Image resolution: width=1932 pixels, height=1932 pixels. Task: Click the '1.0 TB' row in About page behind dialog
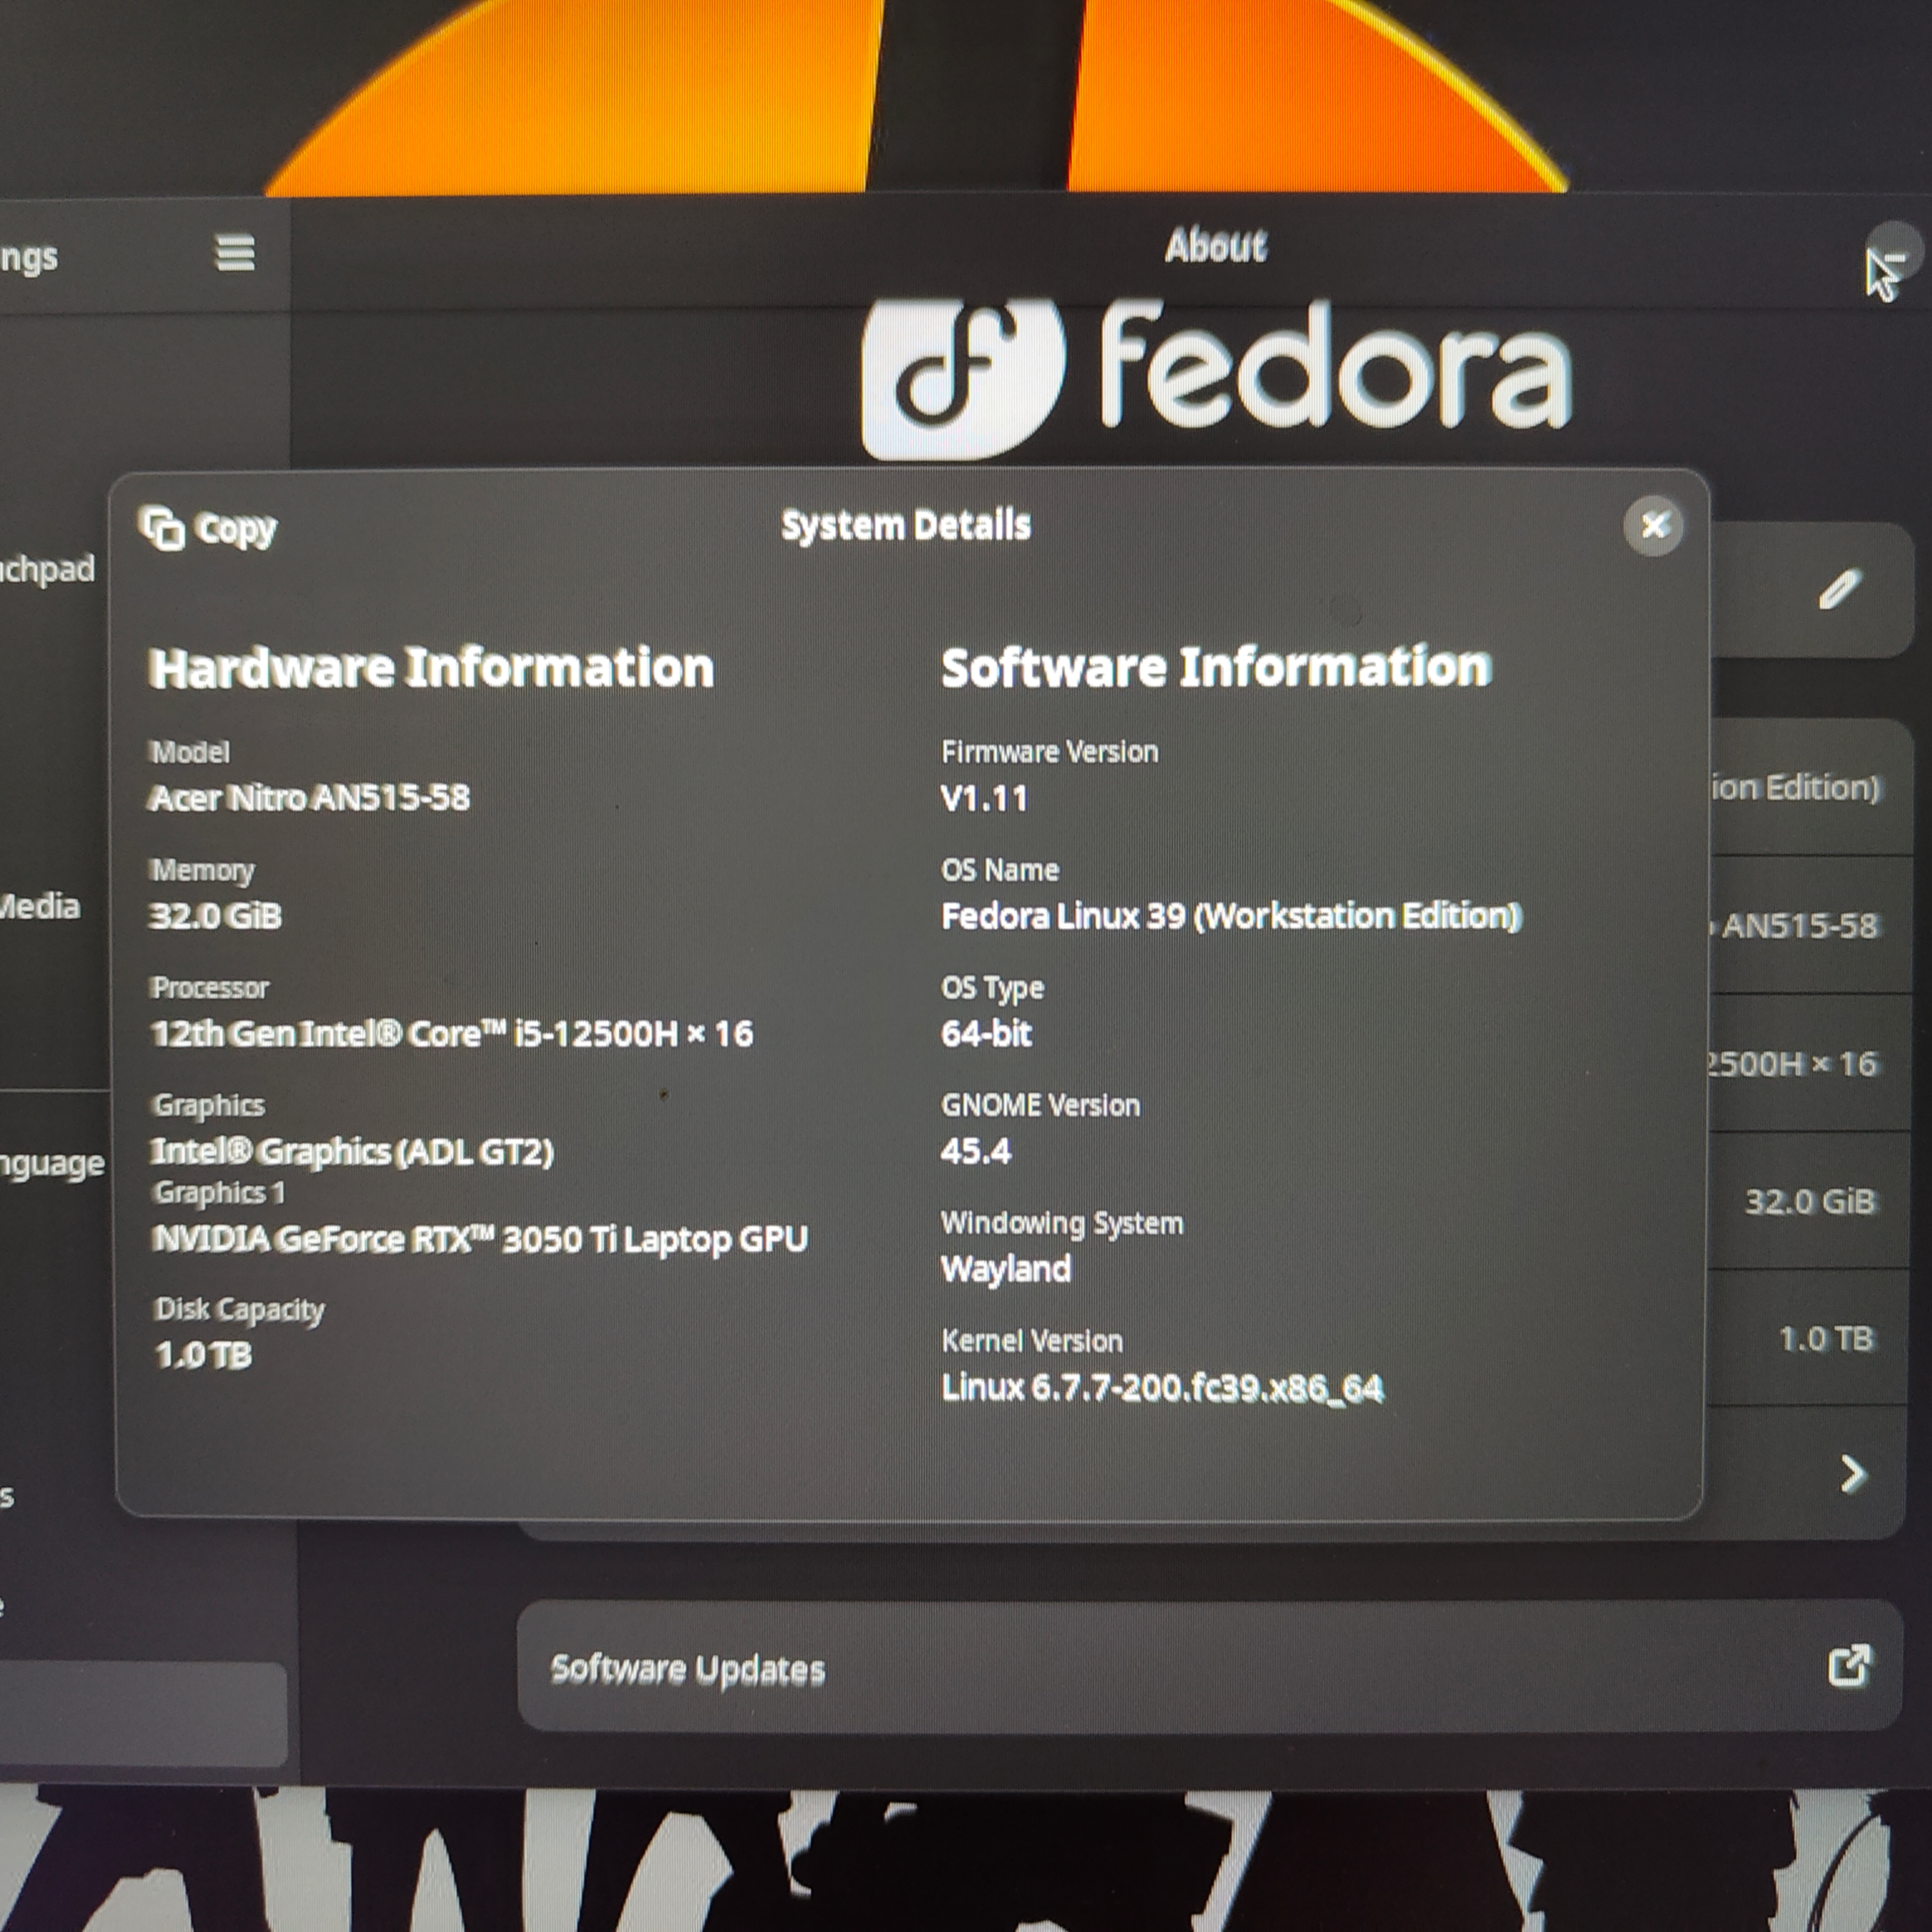pyautogui.click(x=1808, y=1338)
